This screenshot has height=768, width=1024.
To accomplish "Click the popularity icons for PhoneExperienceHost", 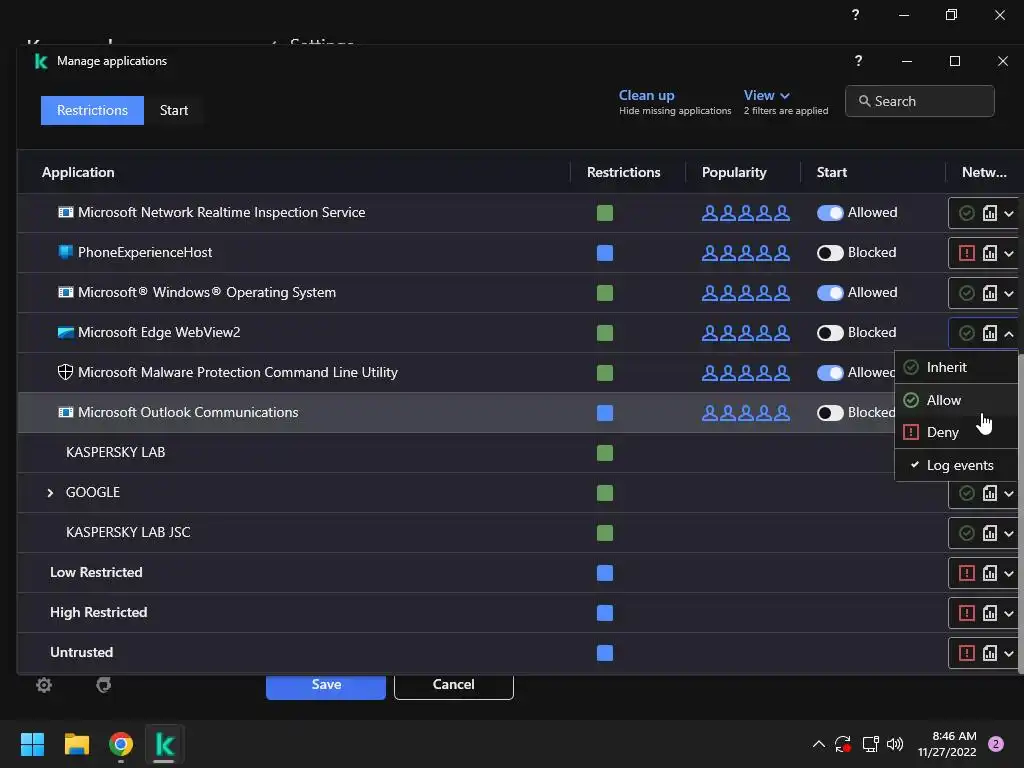I will click(746, 253).
